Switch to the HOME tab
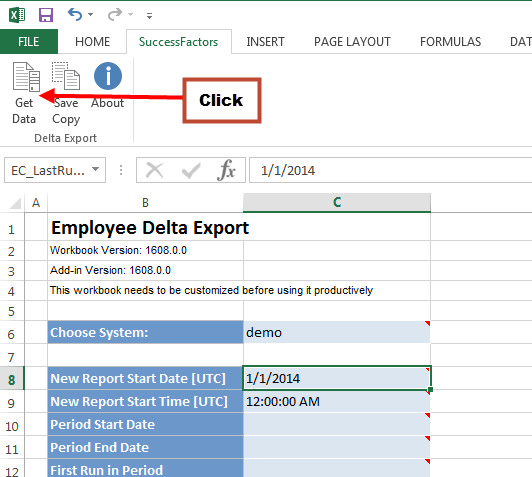The image size is (532, 477). point(92,42)
